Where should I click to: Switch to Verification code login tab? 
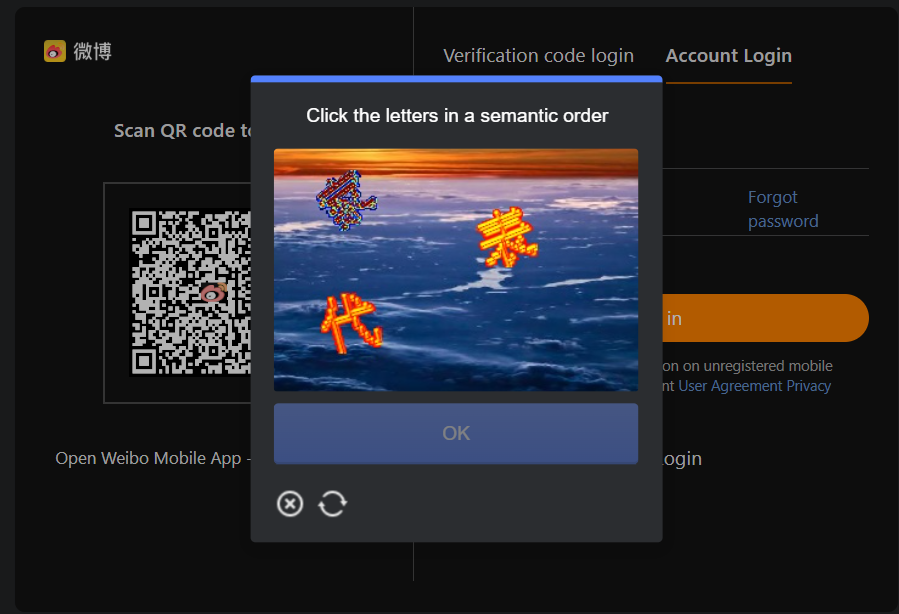tap(538, 56)
